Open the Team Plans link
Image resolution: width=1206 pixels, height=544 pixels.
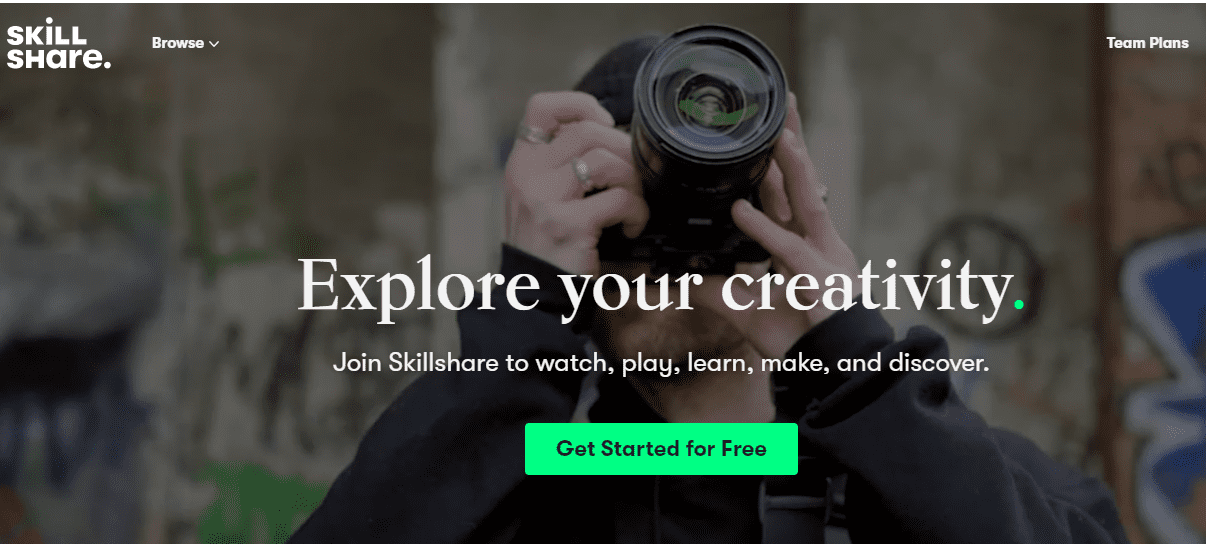[1147, 43]
